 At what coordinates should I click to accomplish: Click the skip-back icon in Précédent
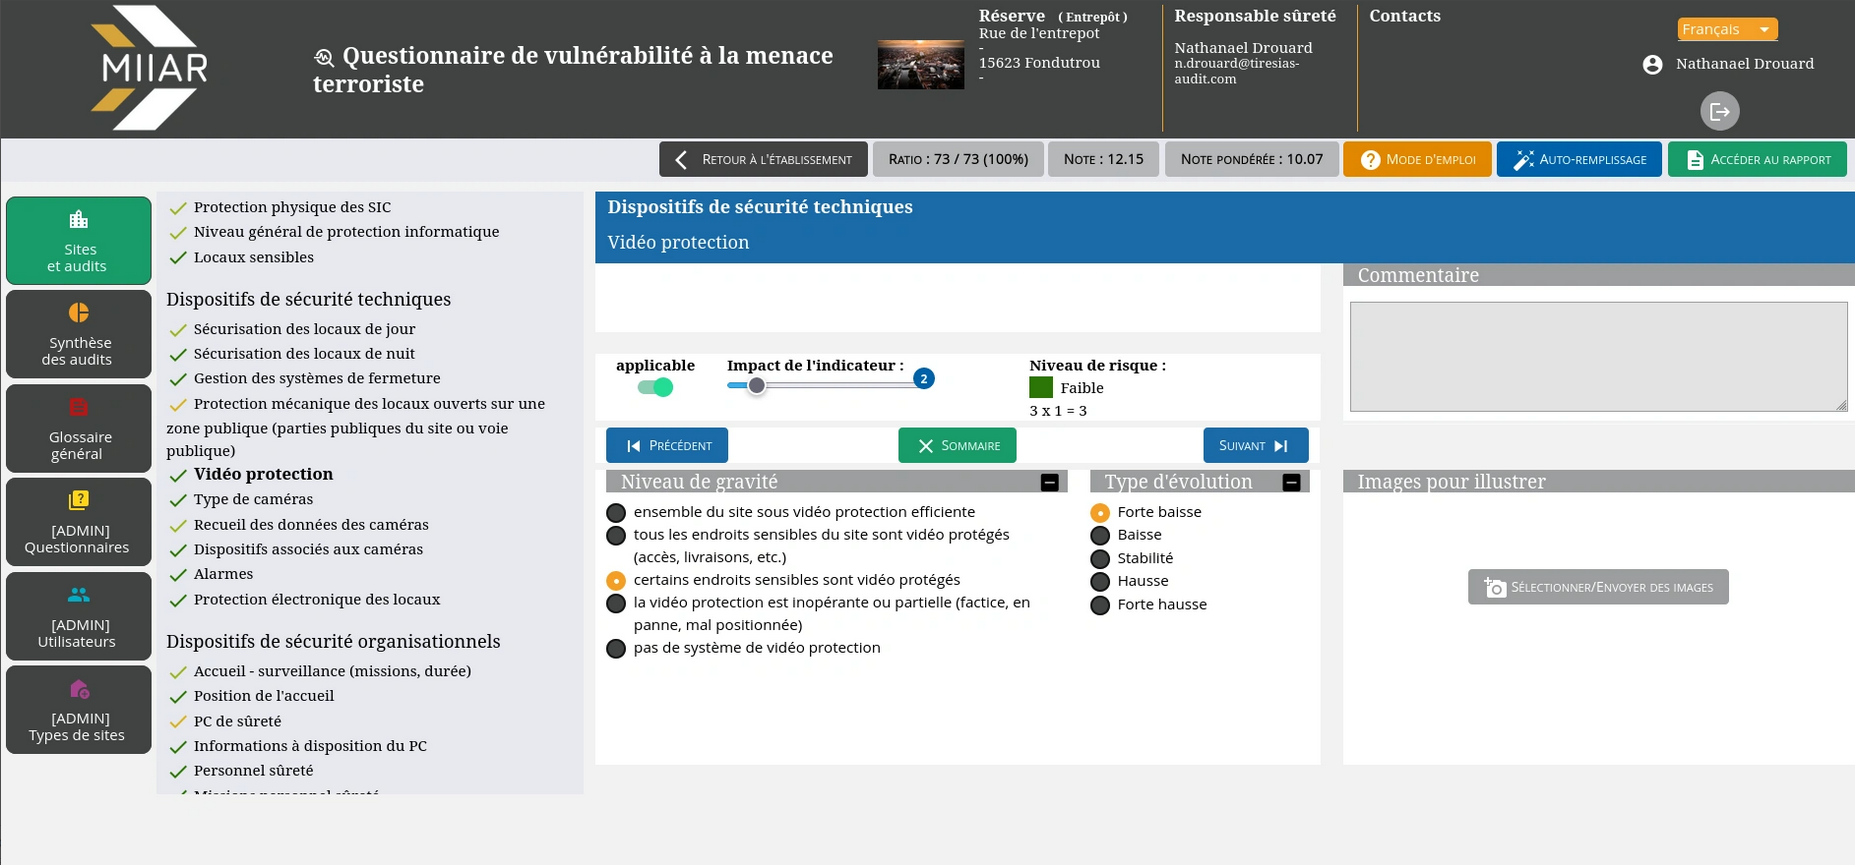click(633, 446)
